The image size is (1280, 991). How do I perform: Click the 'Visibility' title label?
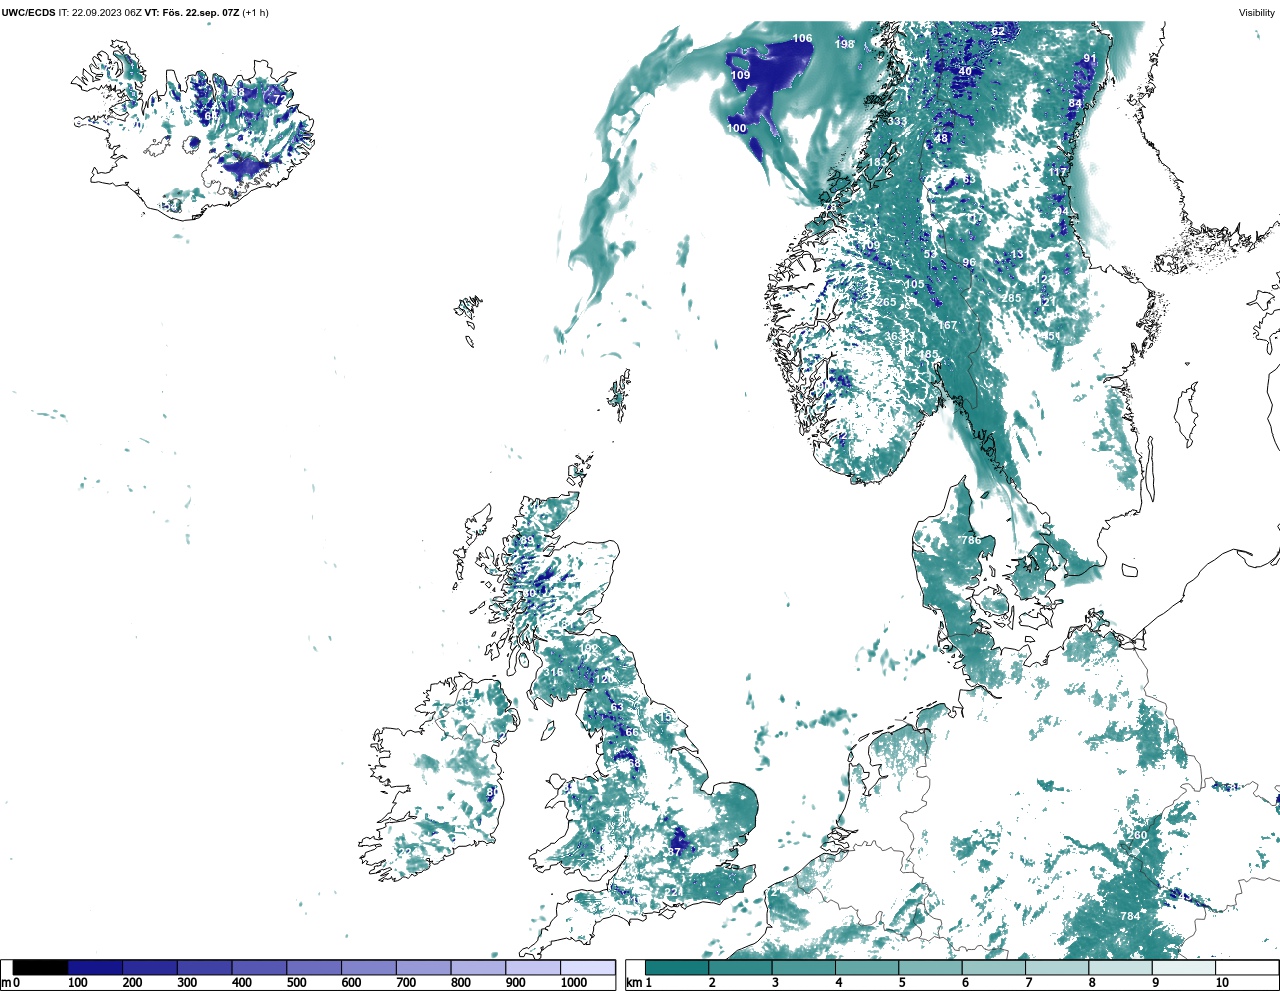tap(1257, 13)
